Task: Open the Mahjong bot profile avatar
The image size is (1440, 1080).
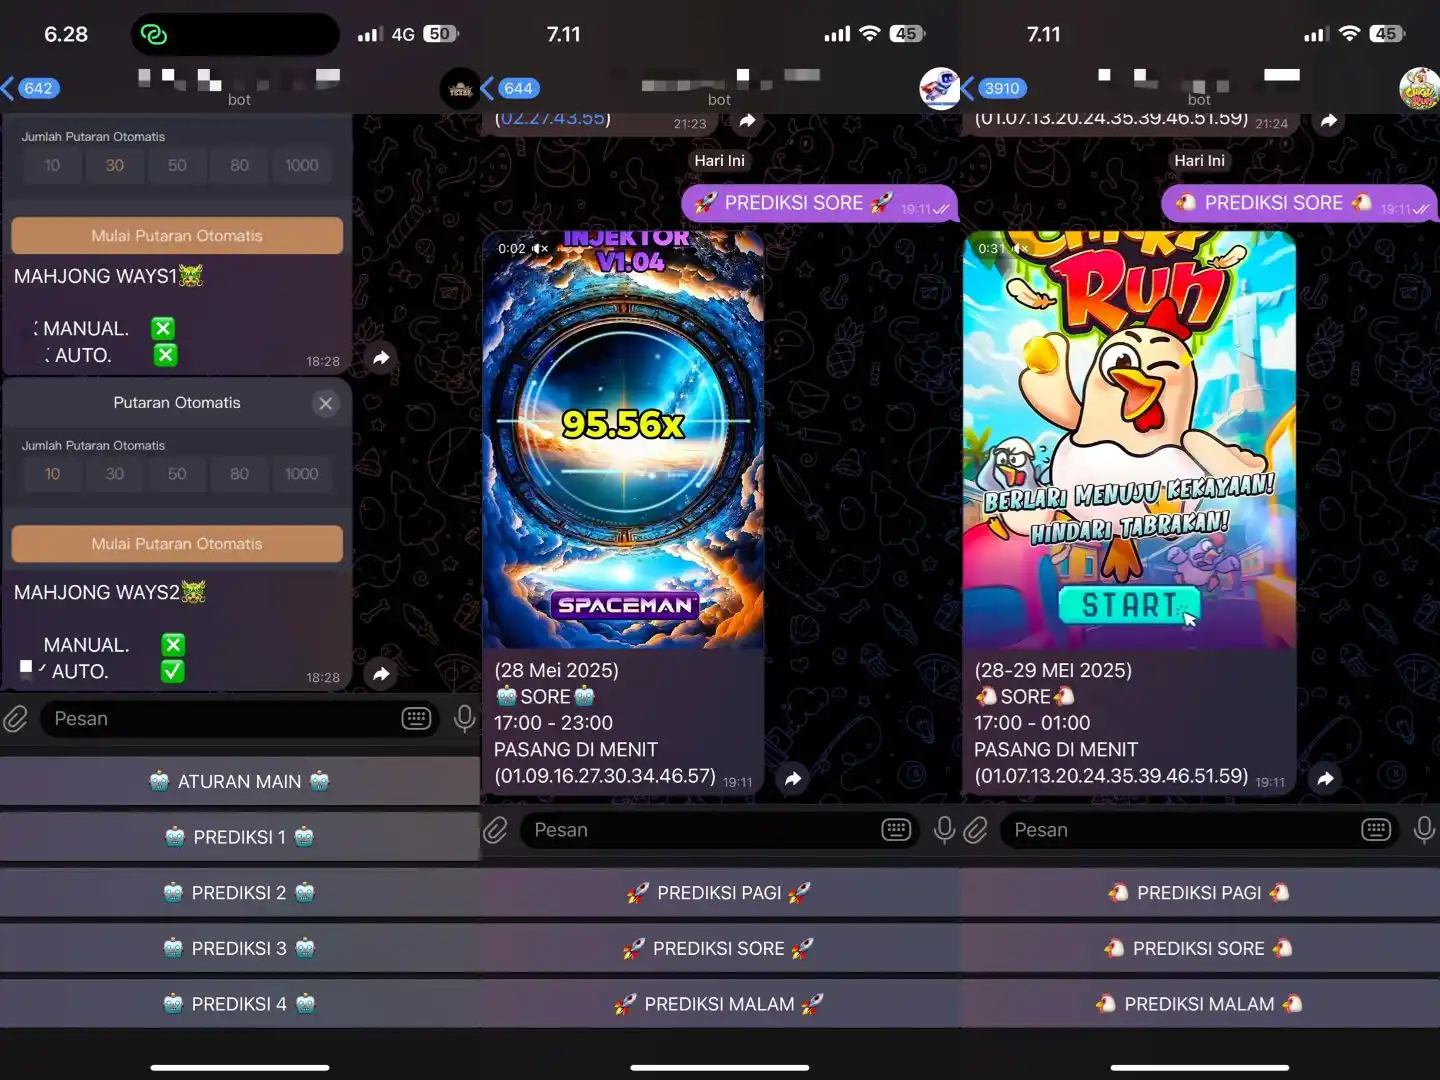Action: [x=460, y=89]
